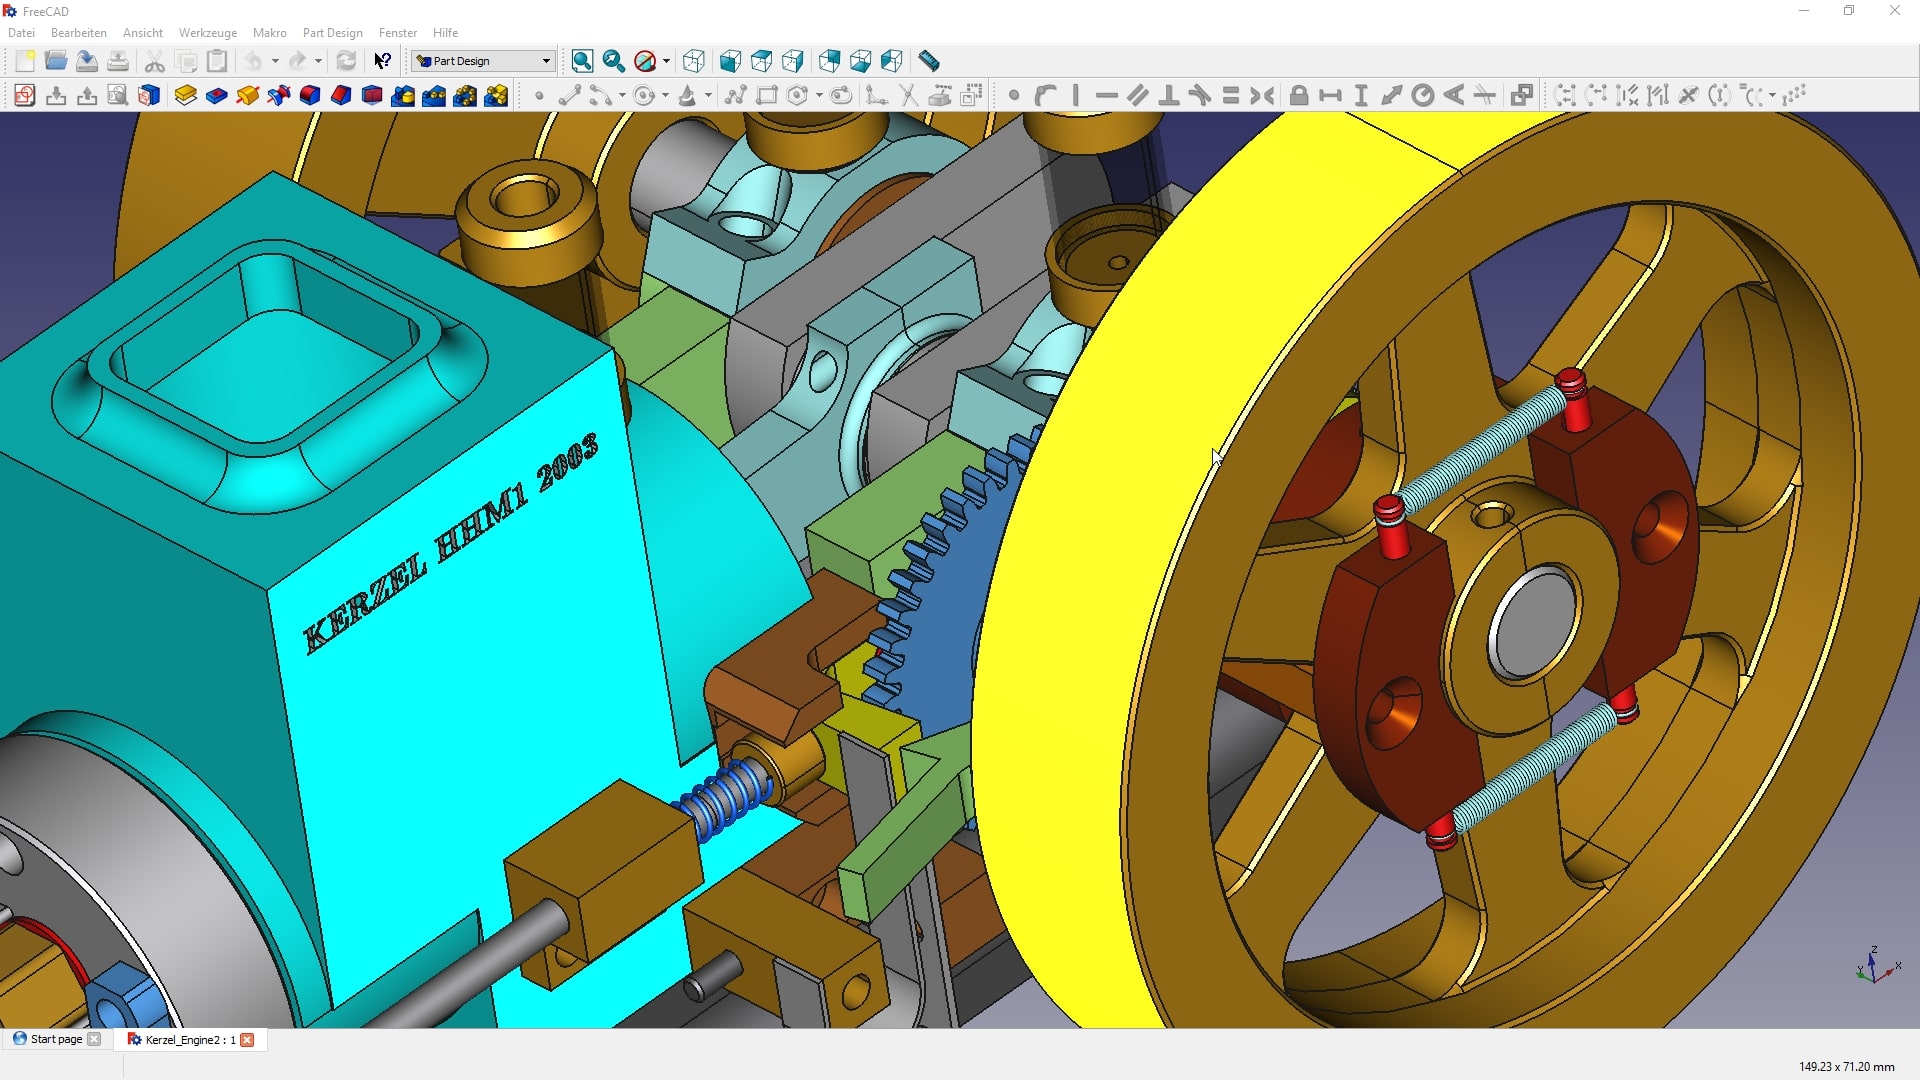Close the Kerzel_Engine2 tab
Screen dimensions: 1920x1080
point(247,1040)
